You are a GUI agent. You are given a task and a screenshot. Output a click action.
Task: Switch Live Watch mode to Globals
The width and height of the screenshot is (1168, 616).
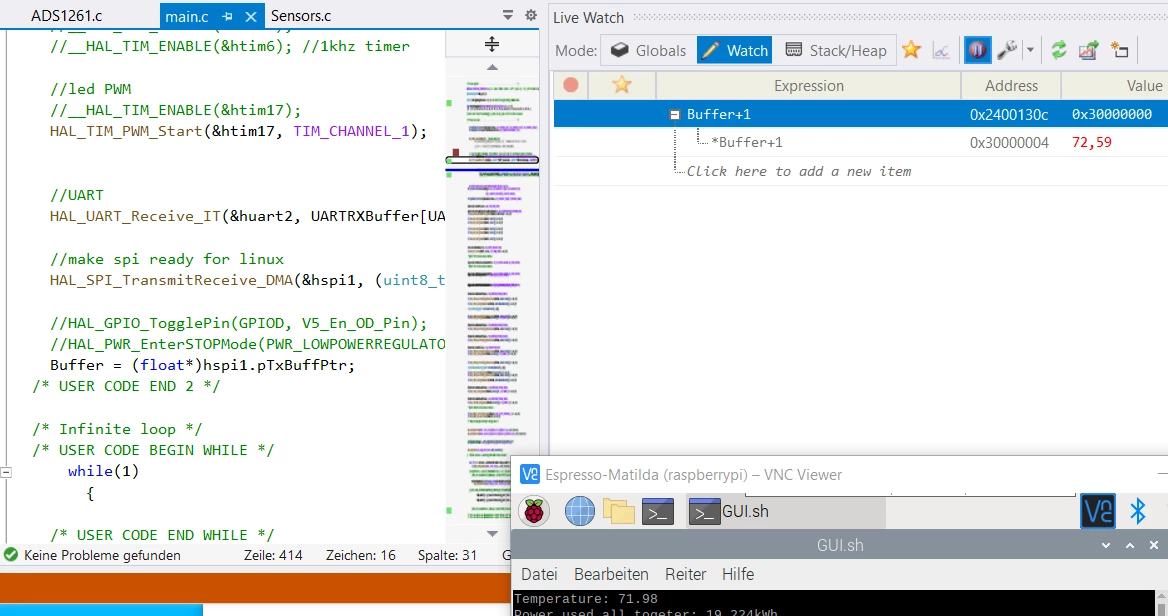[x=648, y=50]
